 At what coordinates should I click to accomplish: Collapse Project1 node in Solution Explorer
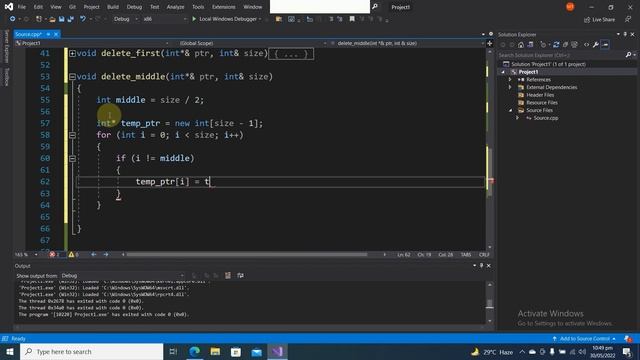503,72
